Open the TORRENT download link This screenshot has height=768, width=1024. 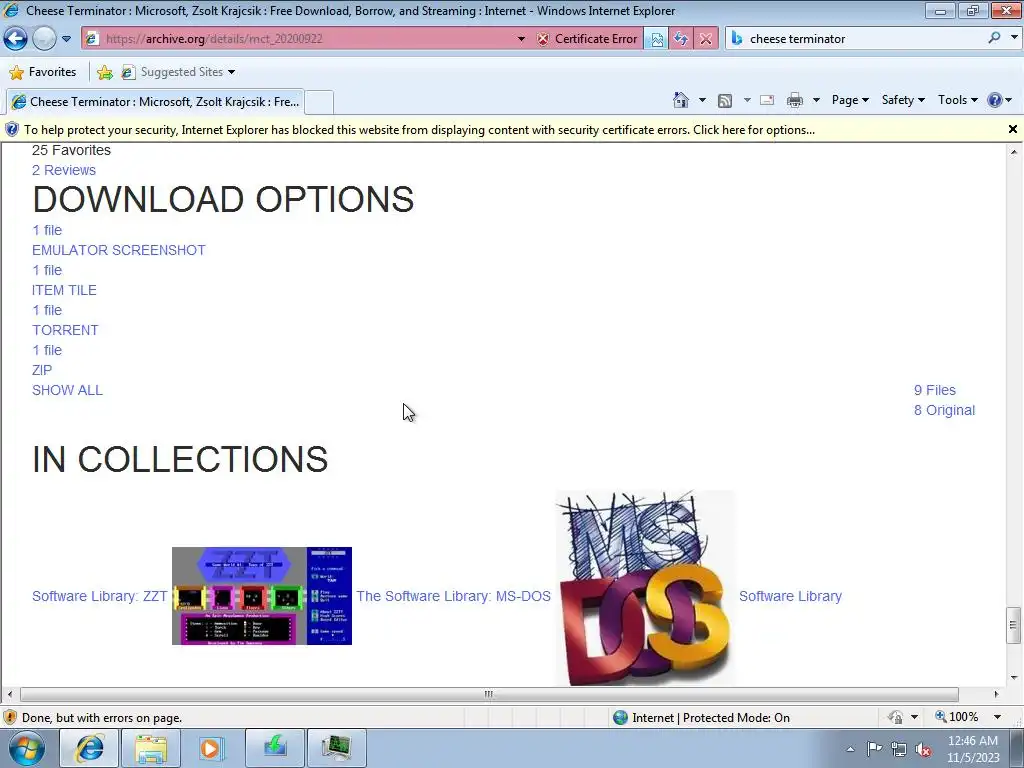pos(65,330)
